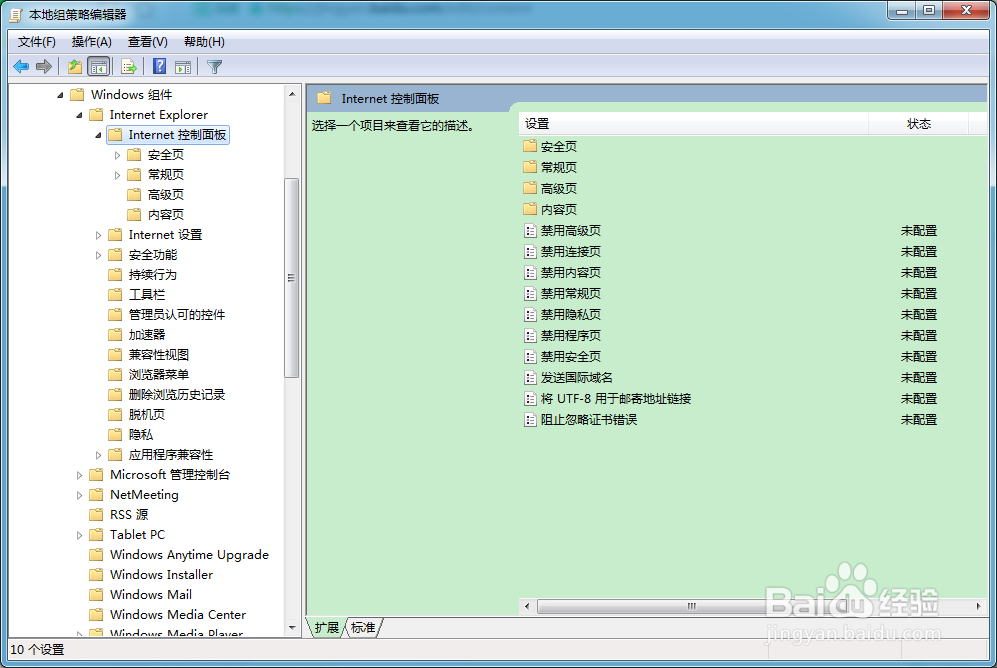Select the 兼容性视图 tree item

(159, 355)
